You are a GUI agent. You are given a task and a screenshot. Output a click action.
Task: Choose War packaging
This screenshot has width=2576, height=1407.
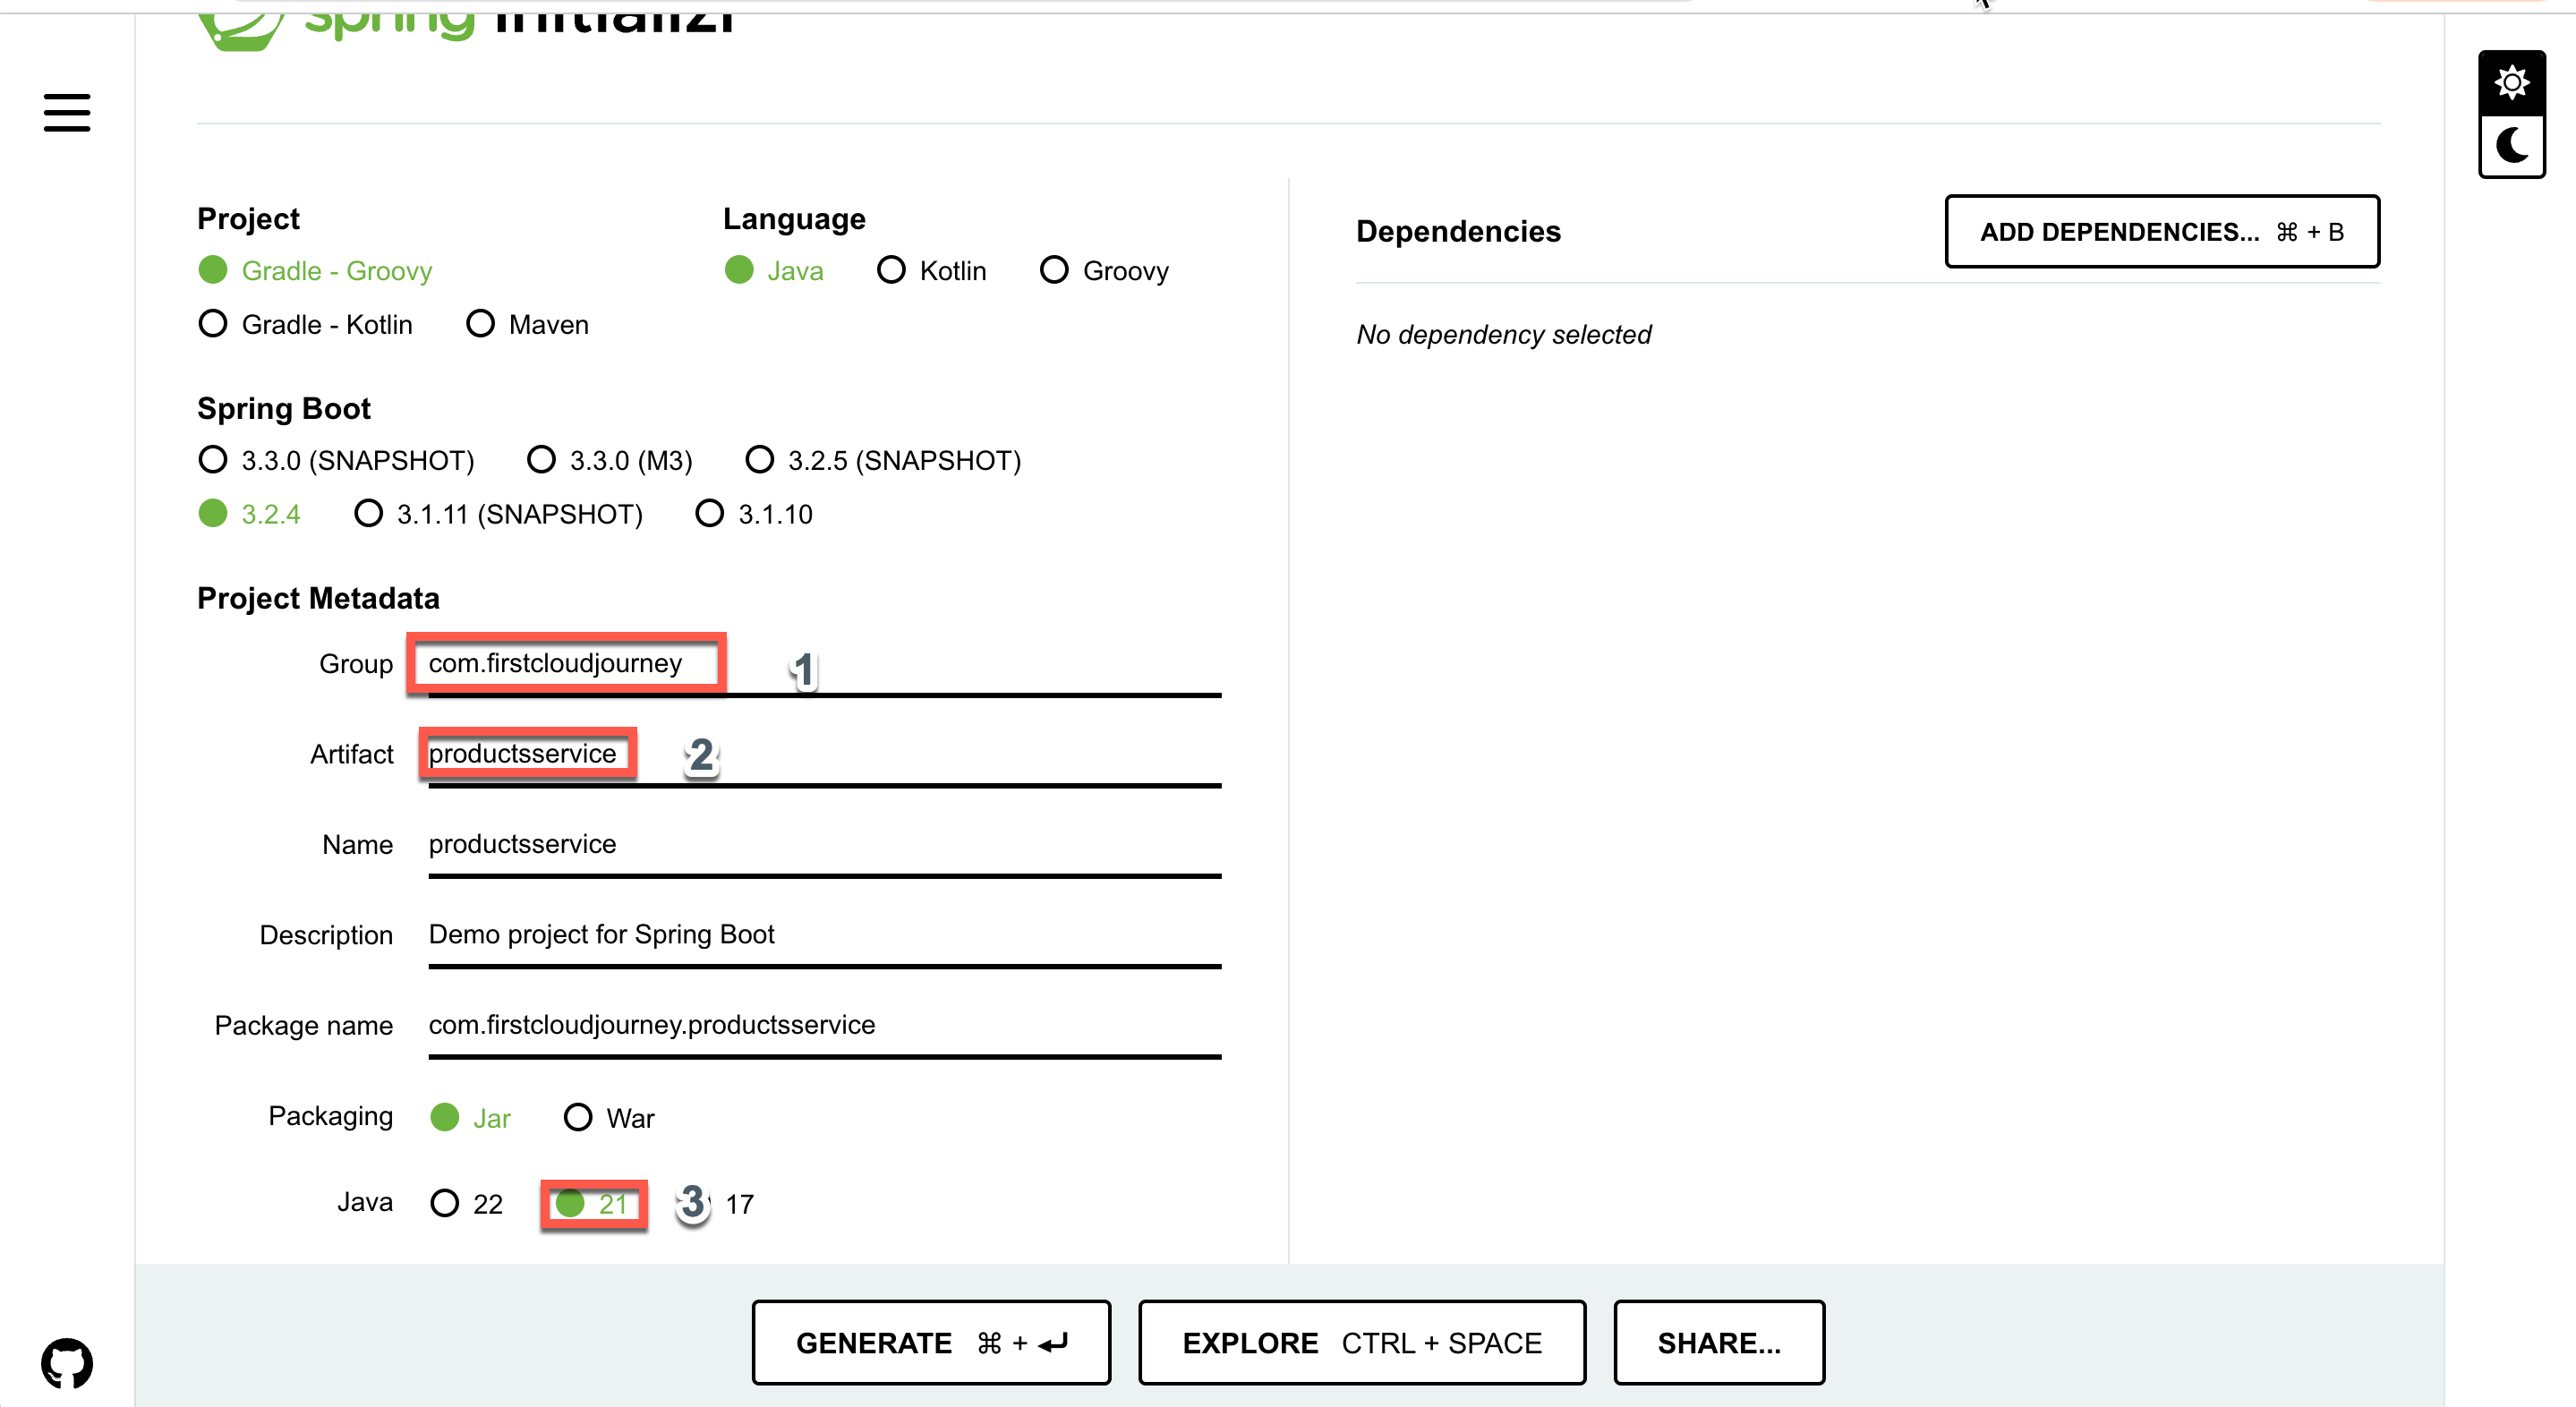pos(609,1117)
